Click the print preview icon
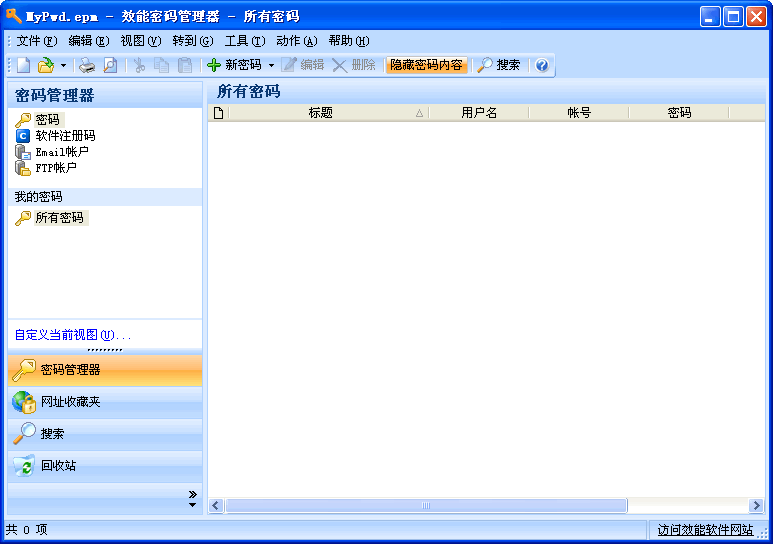The height and width of the screenshot is (544, 773). 110,65
